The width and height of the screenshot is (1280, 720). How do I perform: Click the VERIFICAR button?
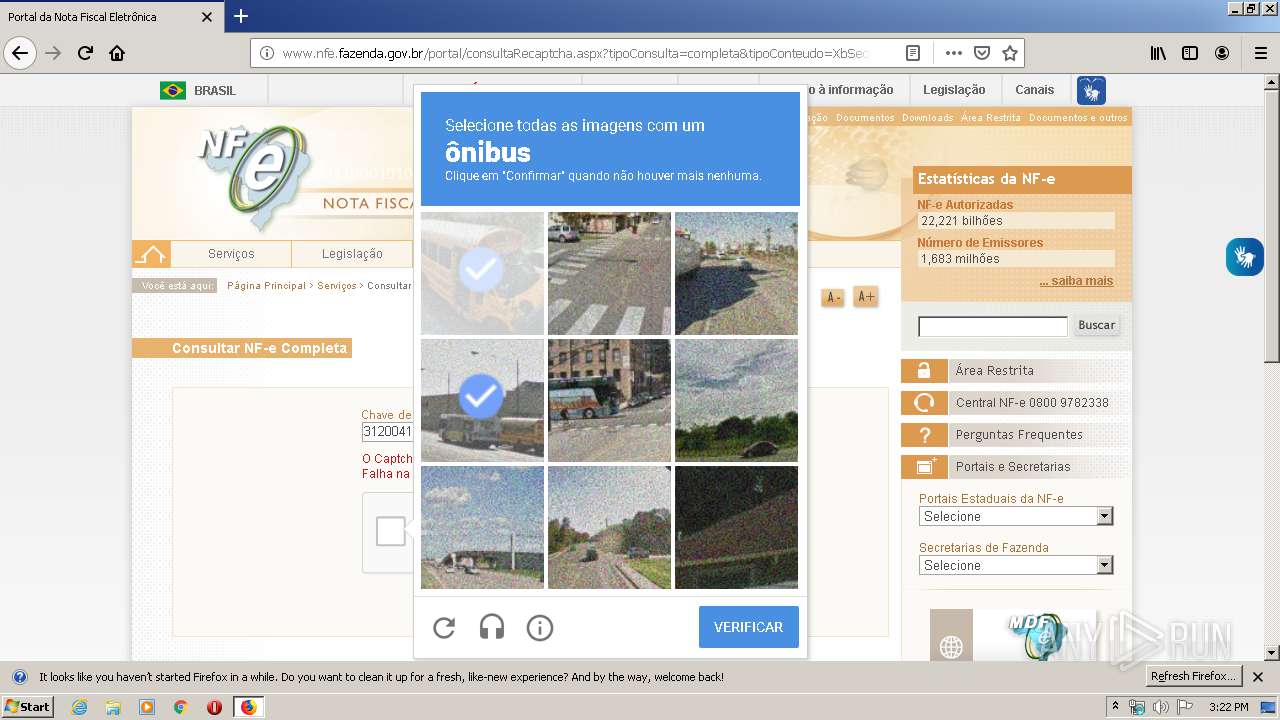[748, 627]
